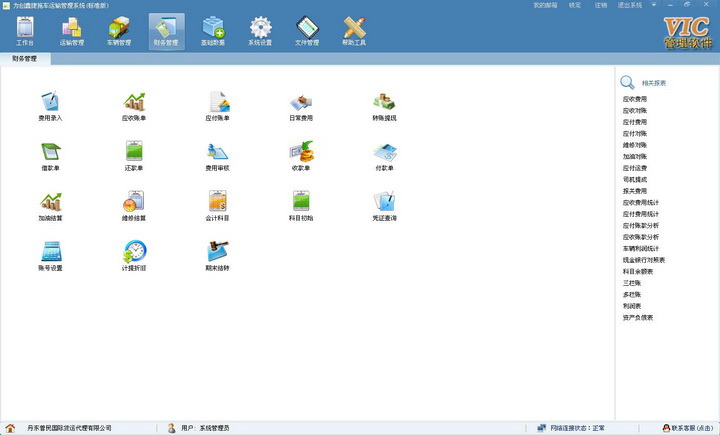
Task: Open the 利润表 report
Action: coord(632,306)
